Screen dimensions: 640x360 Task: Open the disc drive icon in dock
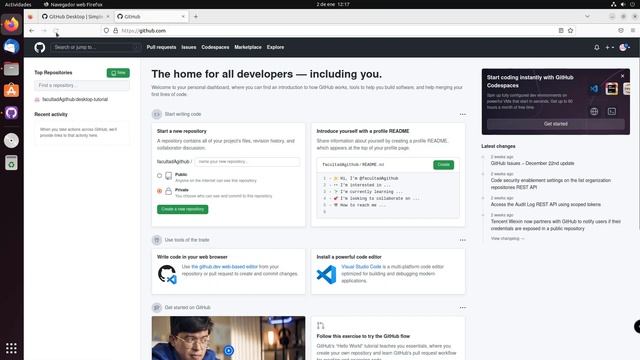(11, 140)
